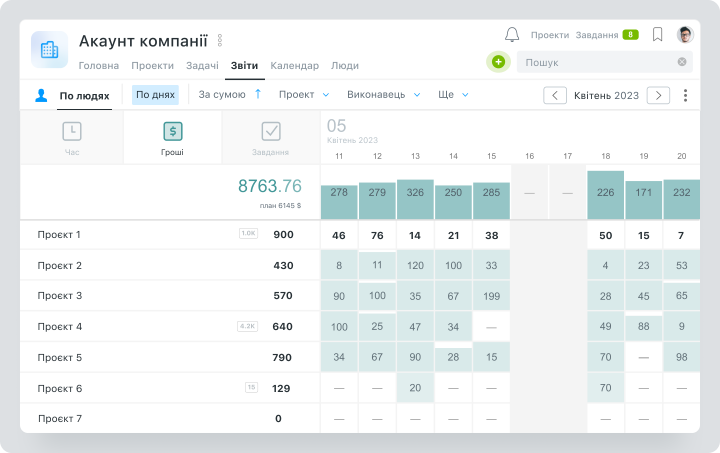
Task: Open the notifications bell
Action: 512,34
